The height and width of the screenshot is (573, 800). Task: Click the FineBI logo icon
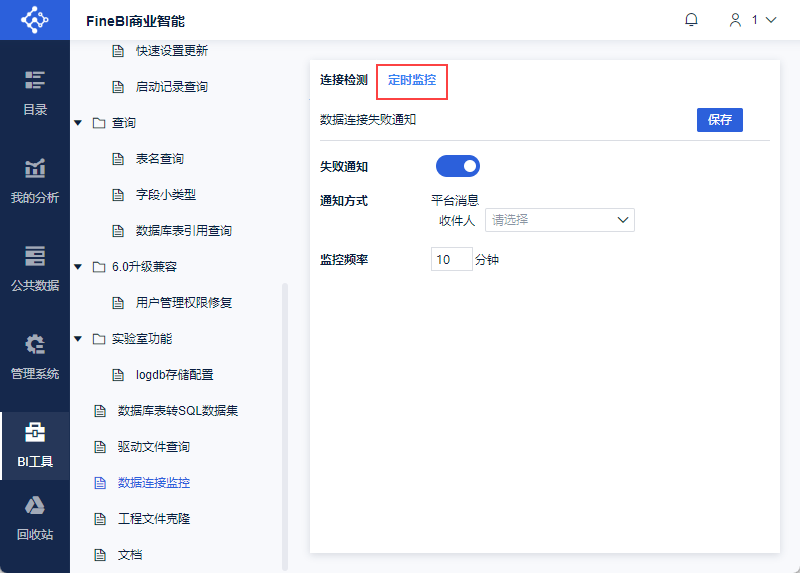click(34, 20)
